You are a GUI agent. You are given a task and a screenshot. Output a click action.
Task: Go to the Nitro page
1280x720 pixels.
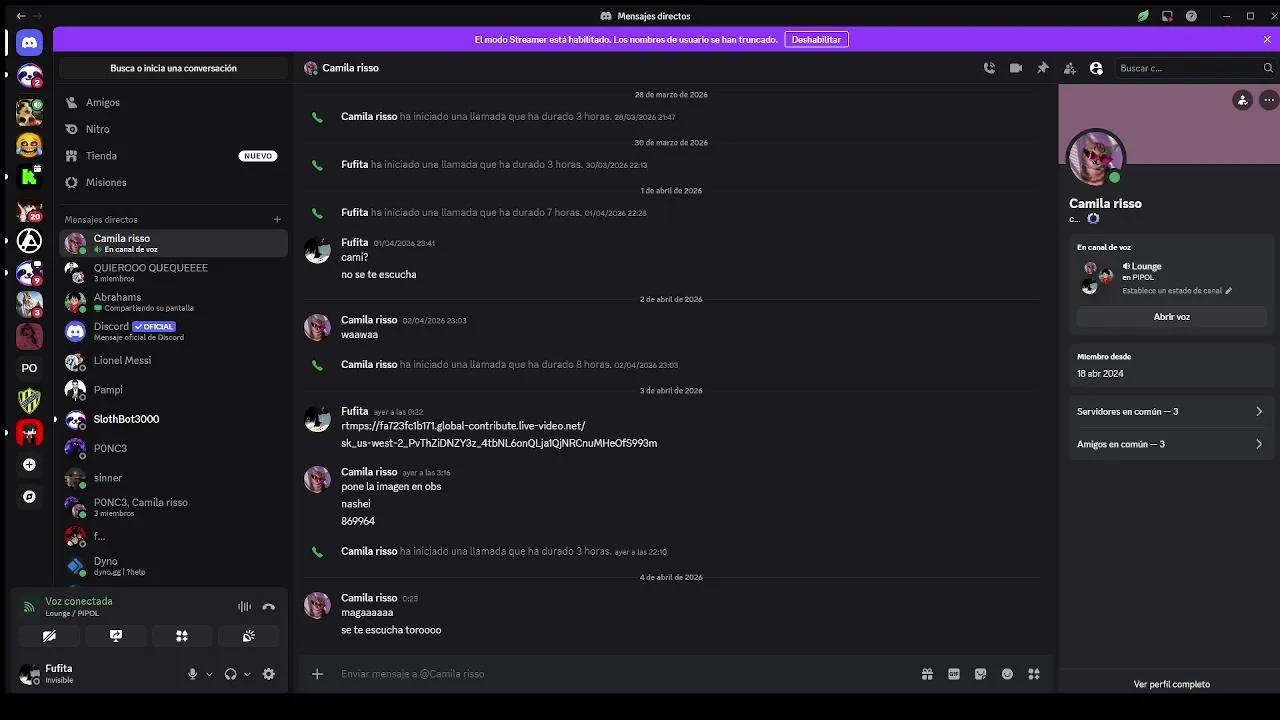97,129
